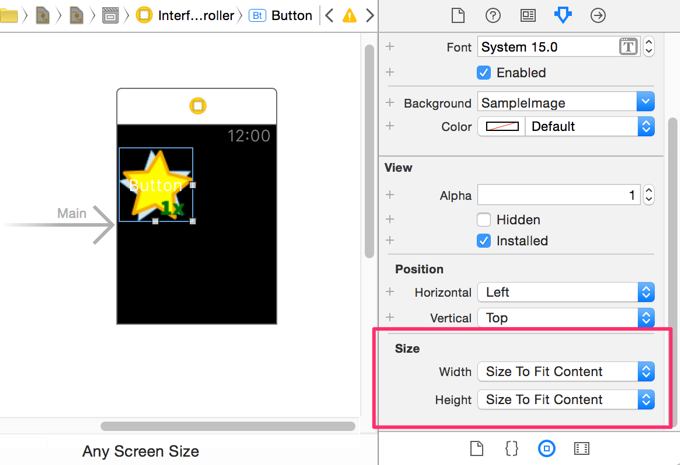
Task: Uncheck the Installed checkbox
Action: pos(484,241)
